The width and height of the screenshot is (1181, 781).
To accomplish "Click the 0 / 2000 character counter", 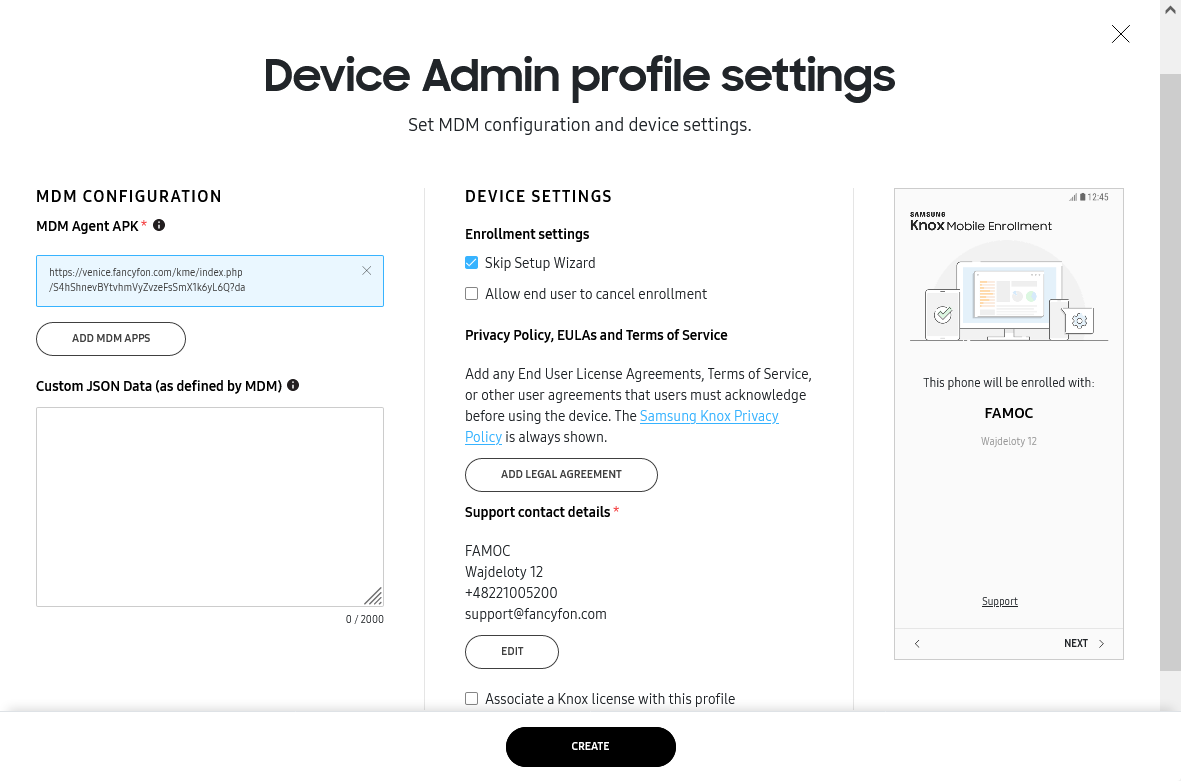I will pos(365,619).
